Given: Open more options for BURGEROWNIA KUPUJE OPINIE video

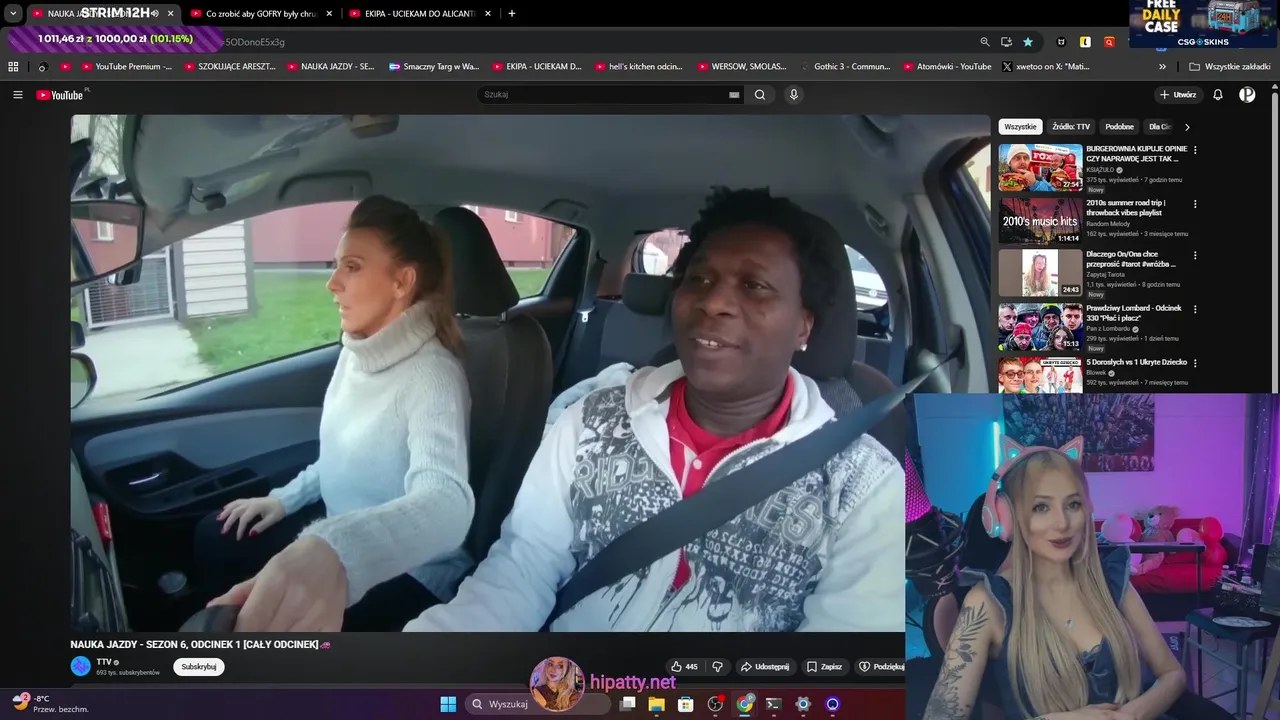Looking at the screenshot, I should 1195,150.
